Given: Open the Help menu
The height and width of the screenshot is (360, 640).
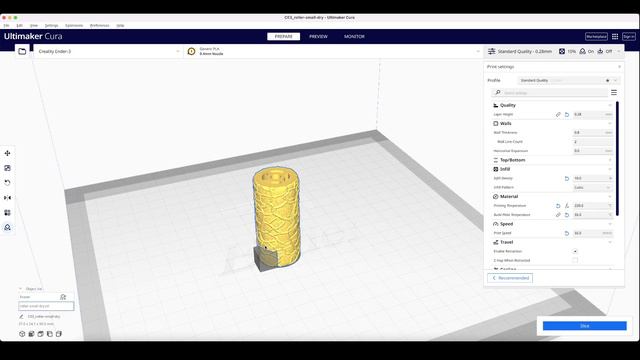Looking at the screenshot, I should tap(120, 25).
